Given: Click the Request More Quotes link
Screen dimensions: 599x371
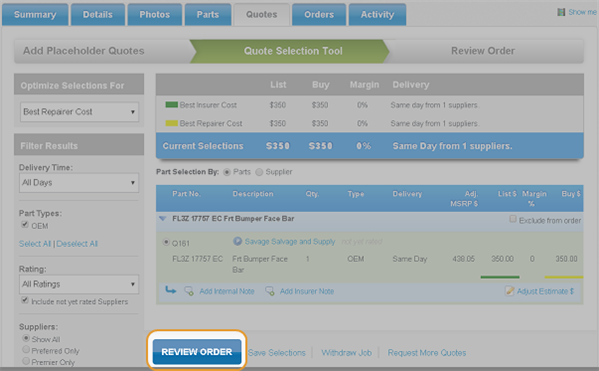Looking at the screenshot, I should pyautogui.click(x=427, y=353).
